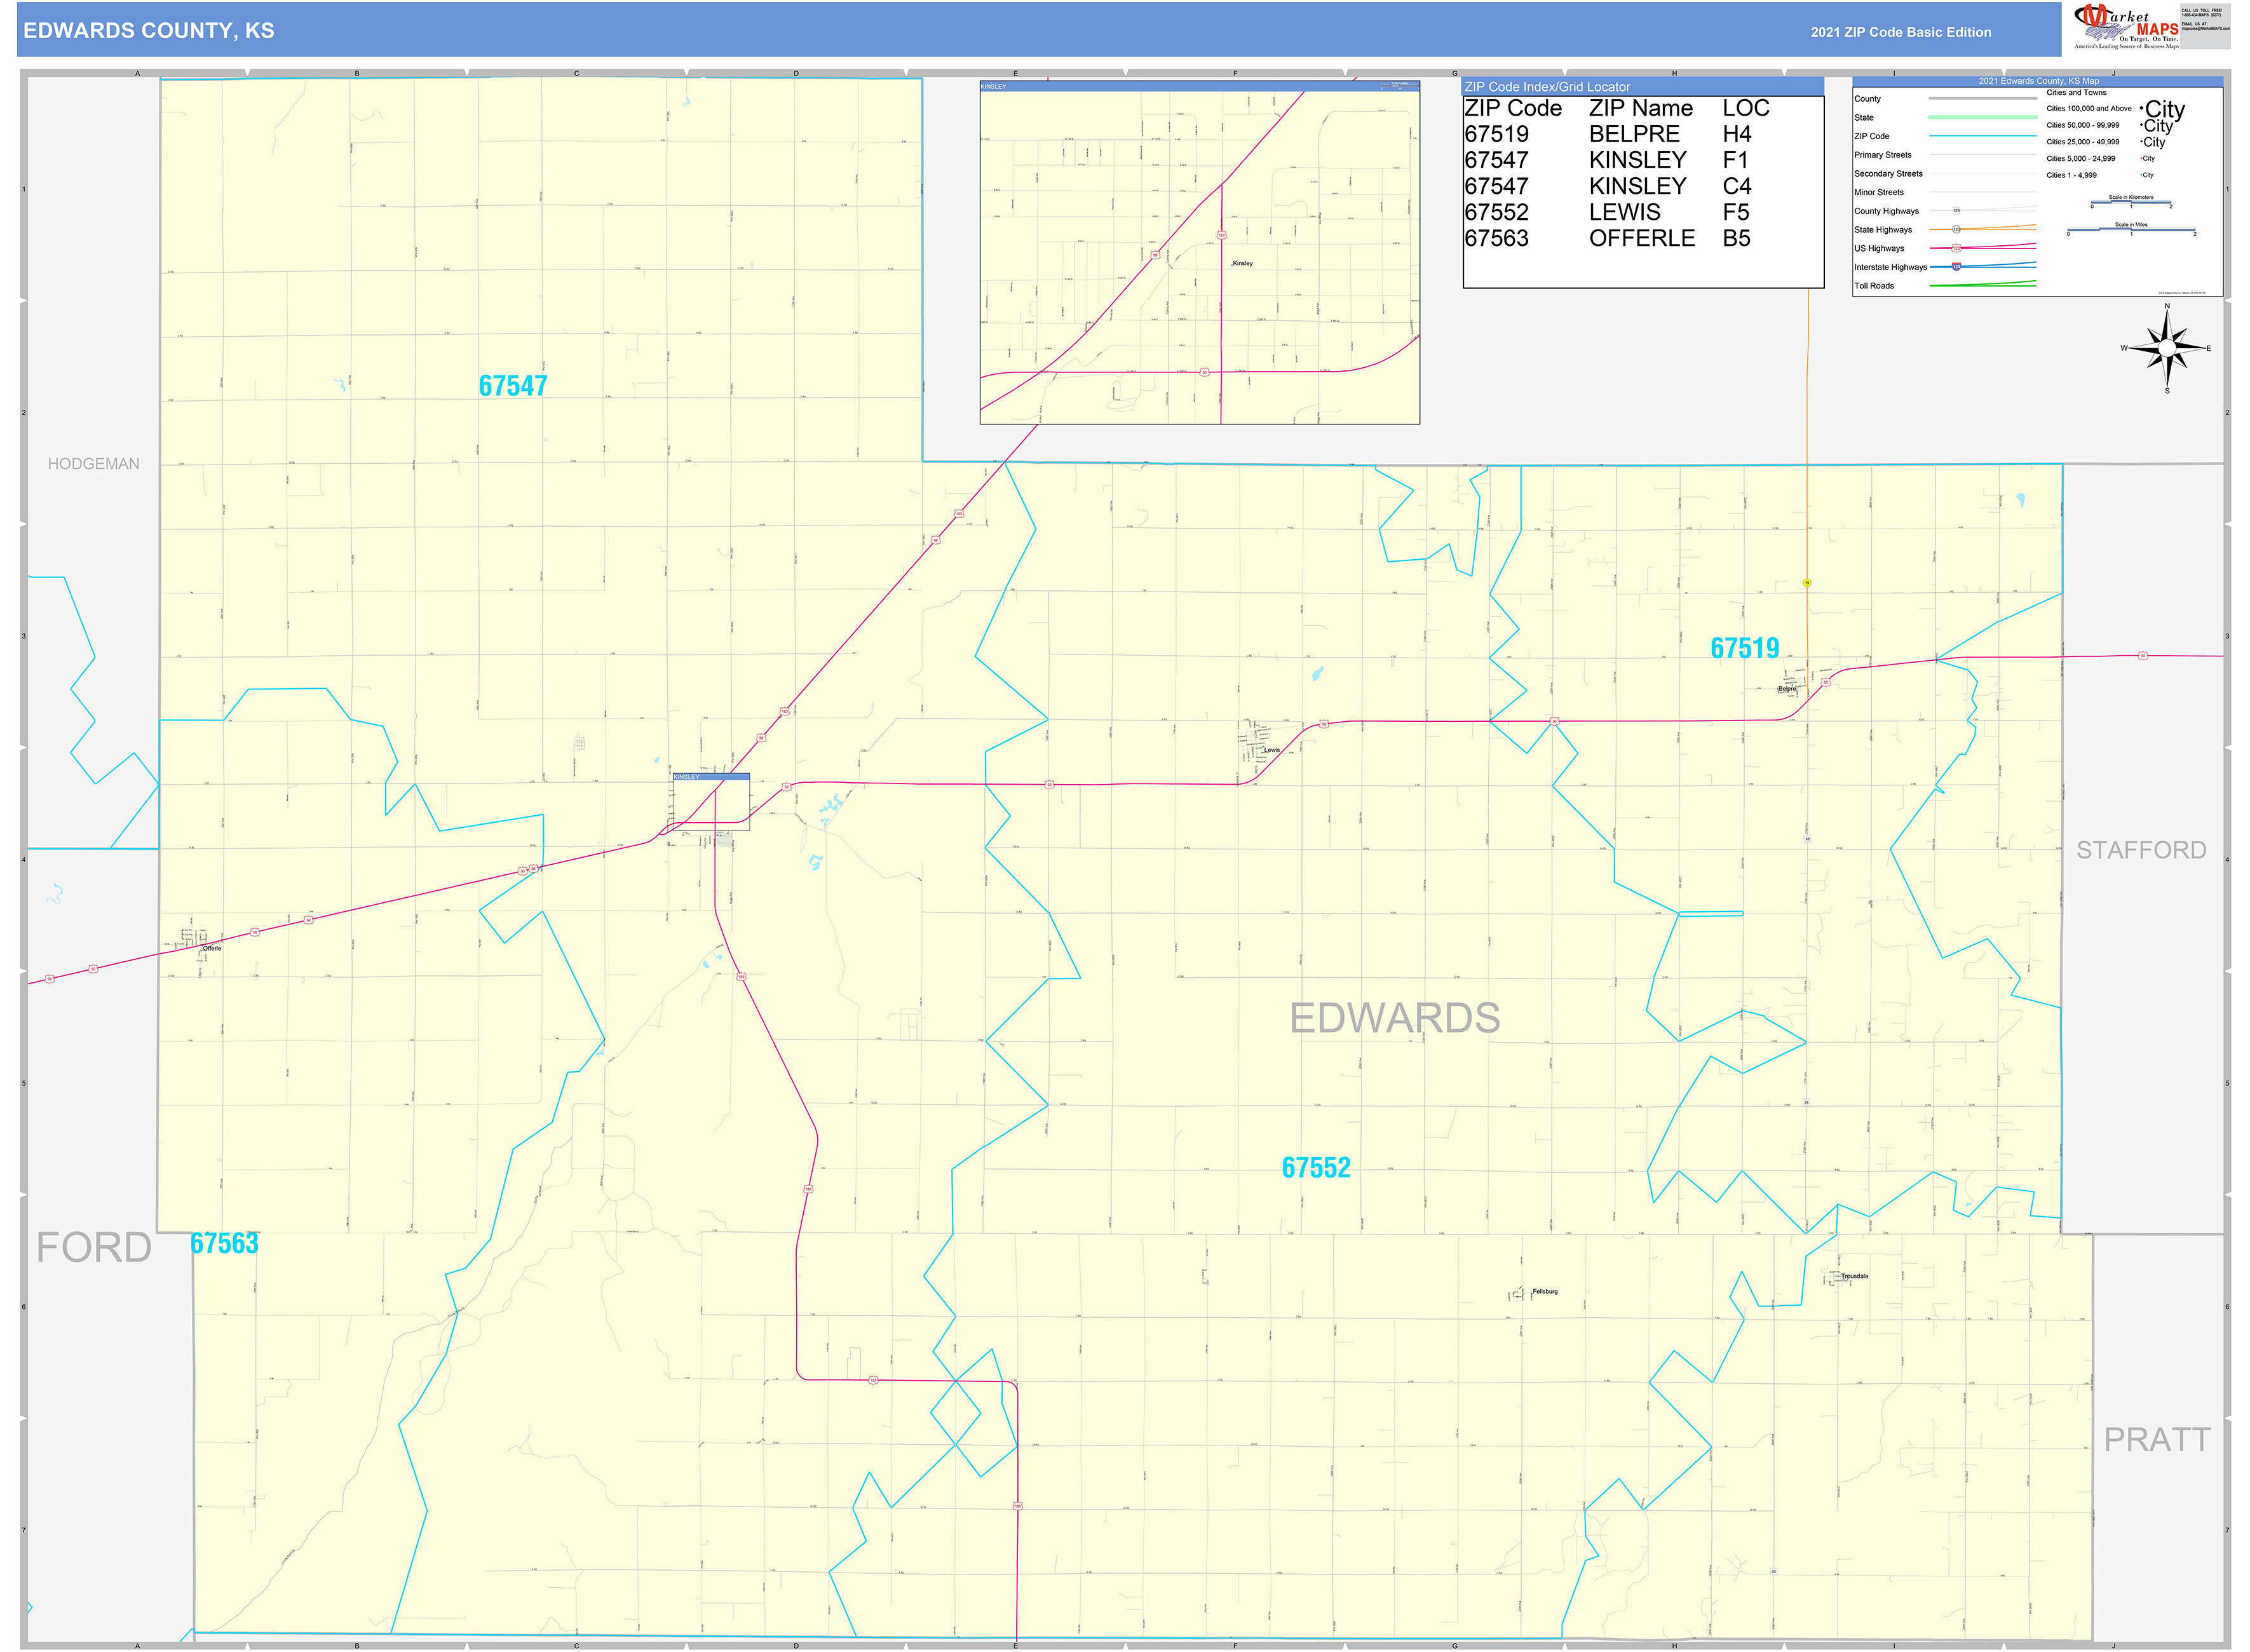Viewport: 2250px width, 1652px height.
Task: Select the F5 location cell
Action: click(x=1736, y=212)
